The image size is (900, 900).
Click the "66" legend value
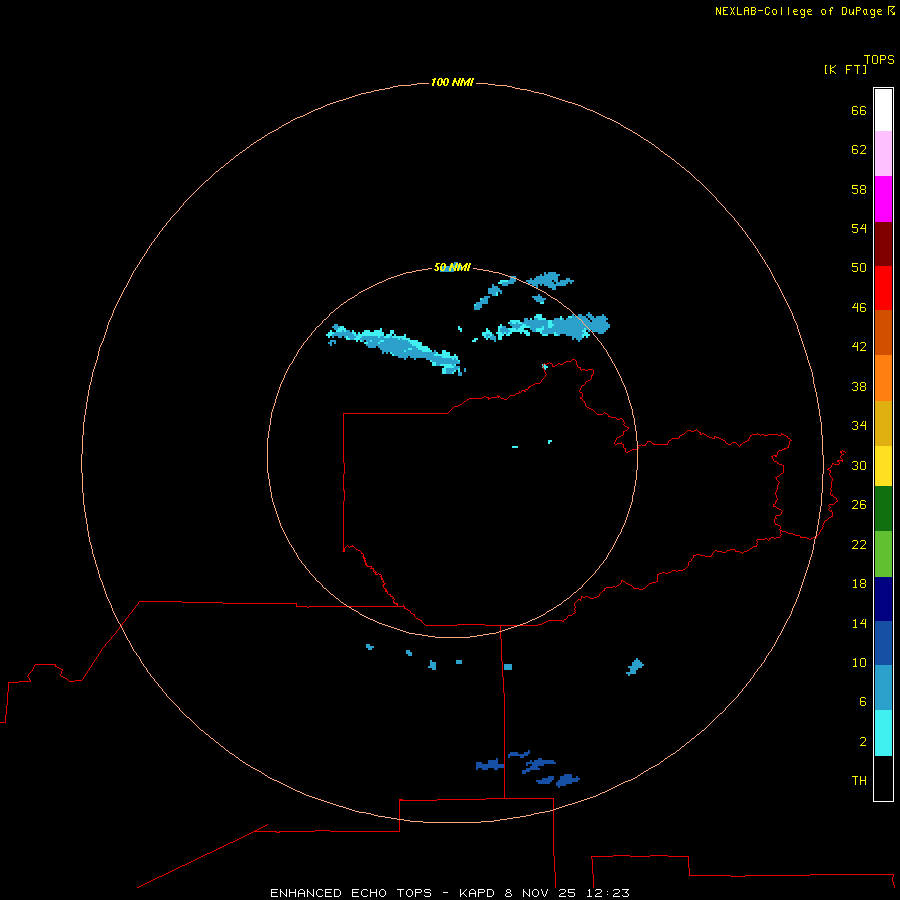tap(859, 110)
